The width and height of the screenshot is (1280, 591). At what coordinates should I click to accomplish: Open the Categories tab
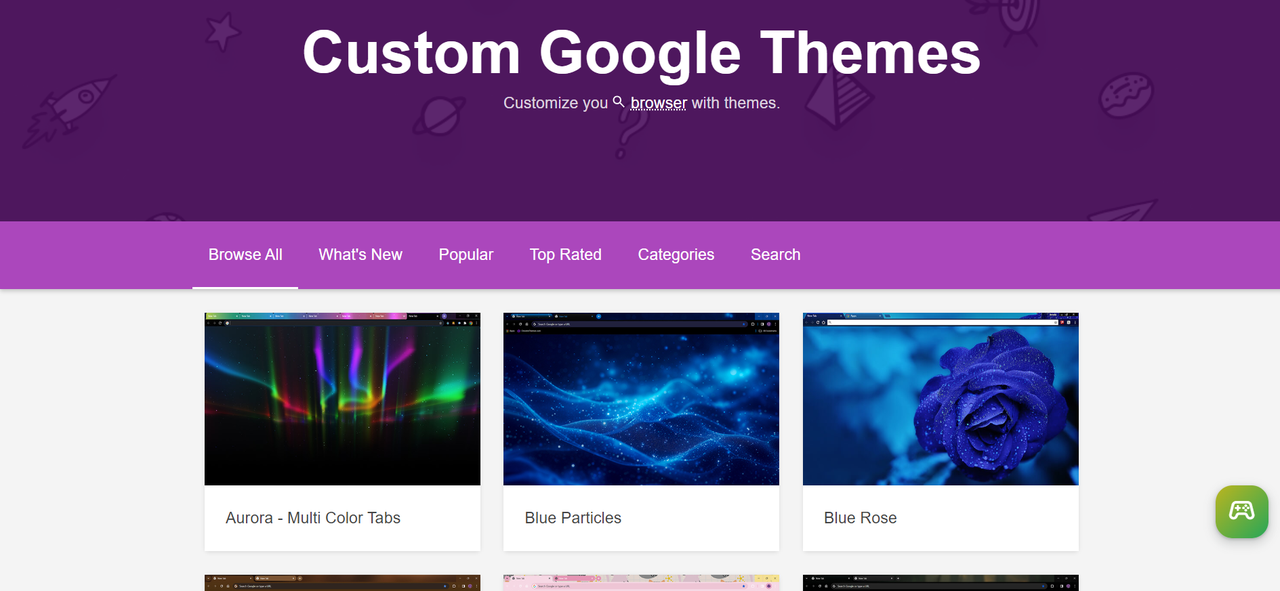(676, 255)
